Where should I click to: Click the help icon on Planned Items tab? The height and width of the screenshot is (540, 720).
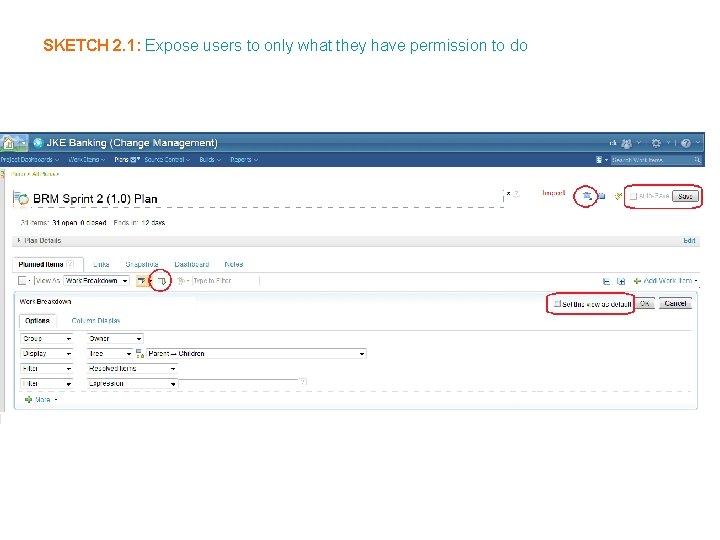(x=70, y=264)
